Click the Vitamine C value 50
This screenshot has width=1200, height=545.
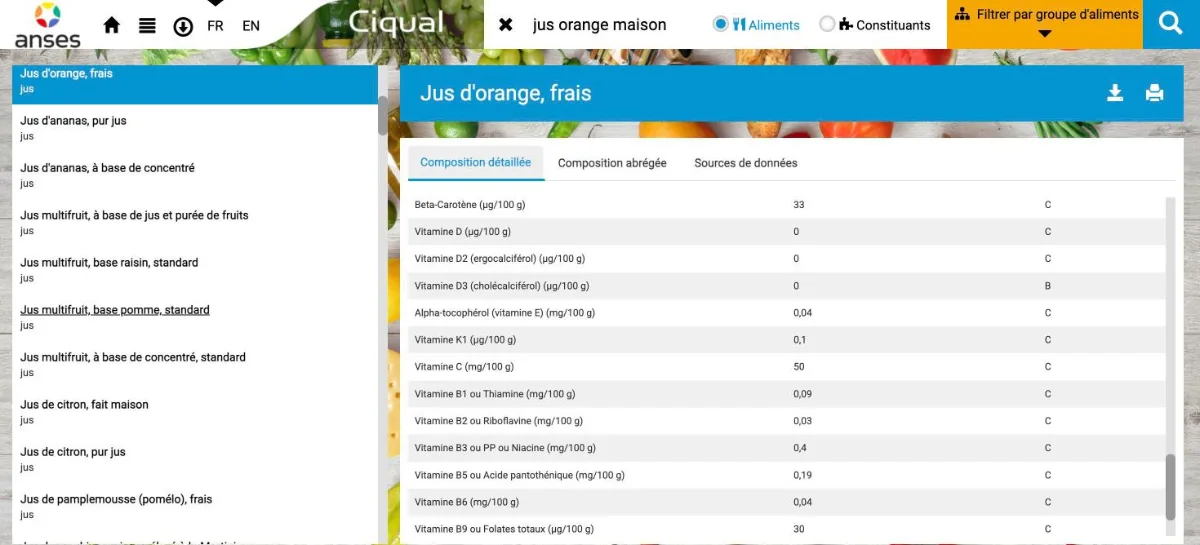coord(799,367)
